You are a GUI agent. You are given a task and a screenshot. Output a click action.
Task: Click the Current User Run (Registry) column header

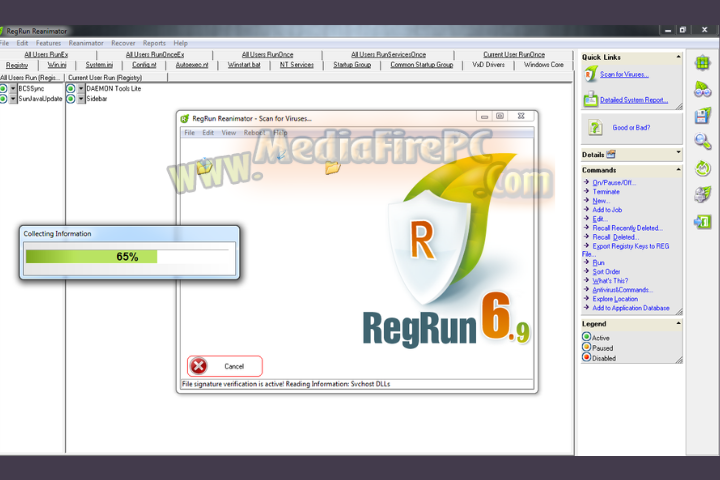click(x=105, y=78)
